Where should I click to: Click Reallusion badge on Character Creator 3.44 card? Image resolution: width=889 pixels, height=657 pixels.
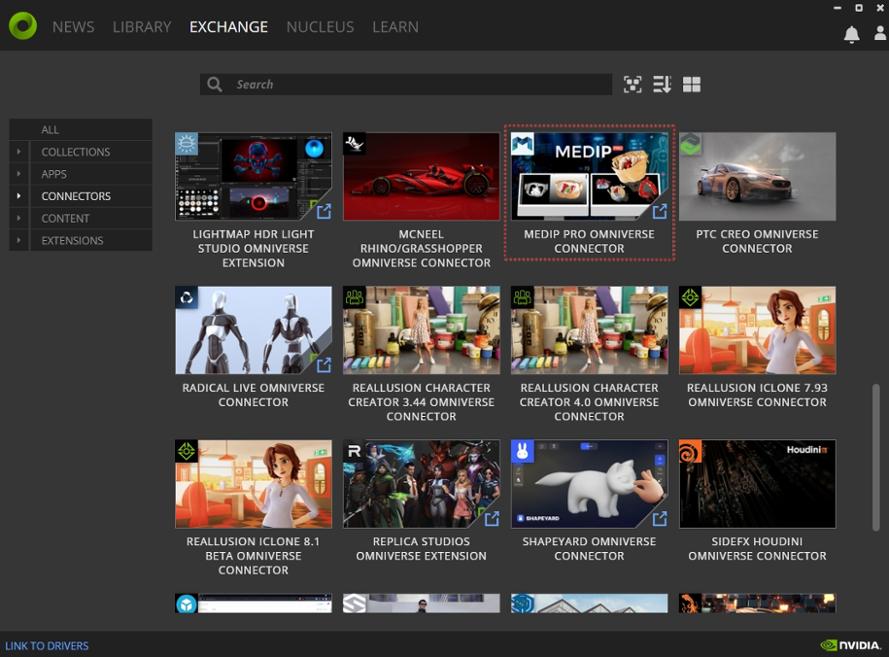[354, 298]
